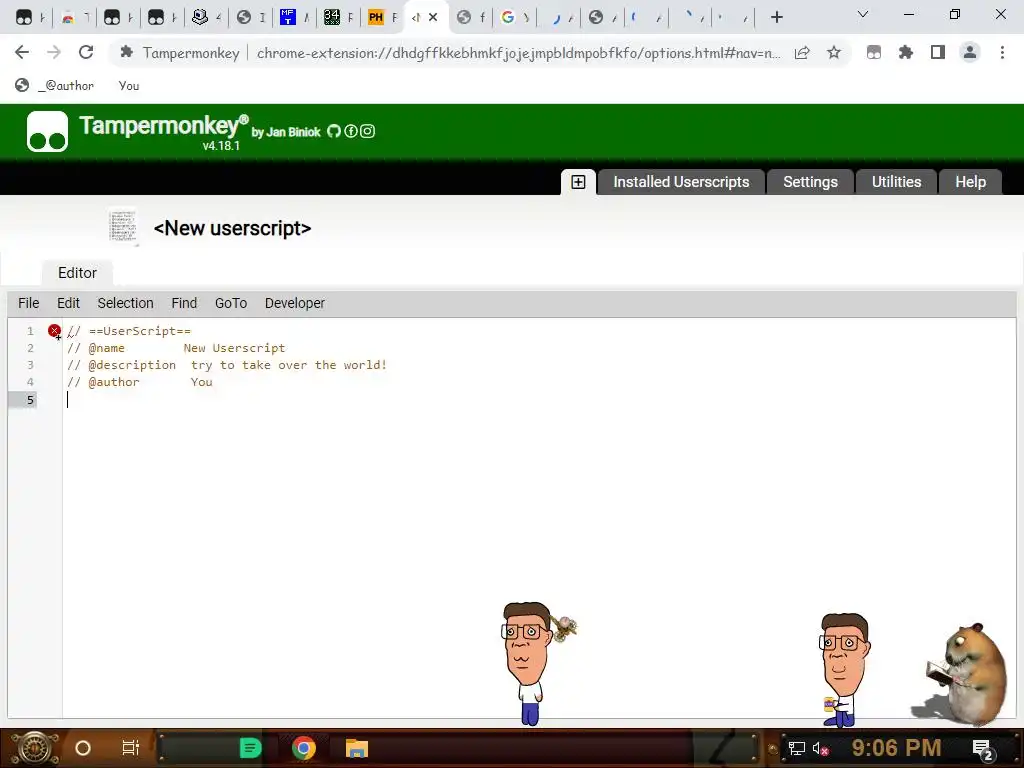
Task: Switch to the first Tampermonkey browser tab
Action: pos(30,18)
